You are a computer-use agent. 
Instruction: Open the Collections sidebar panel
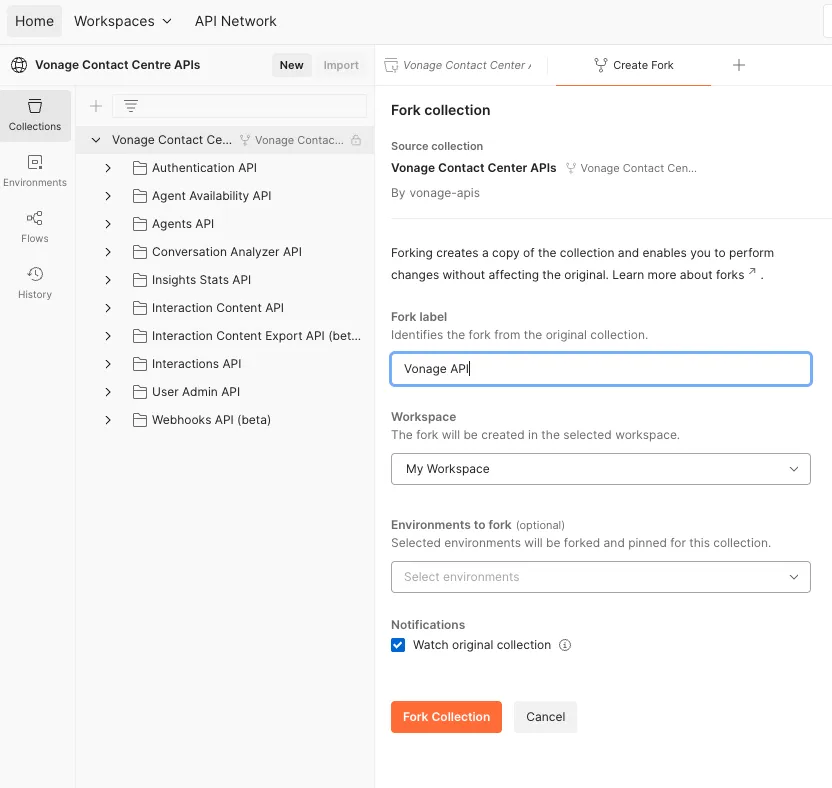click(x=35, y=115)
